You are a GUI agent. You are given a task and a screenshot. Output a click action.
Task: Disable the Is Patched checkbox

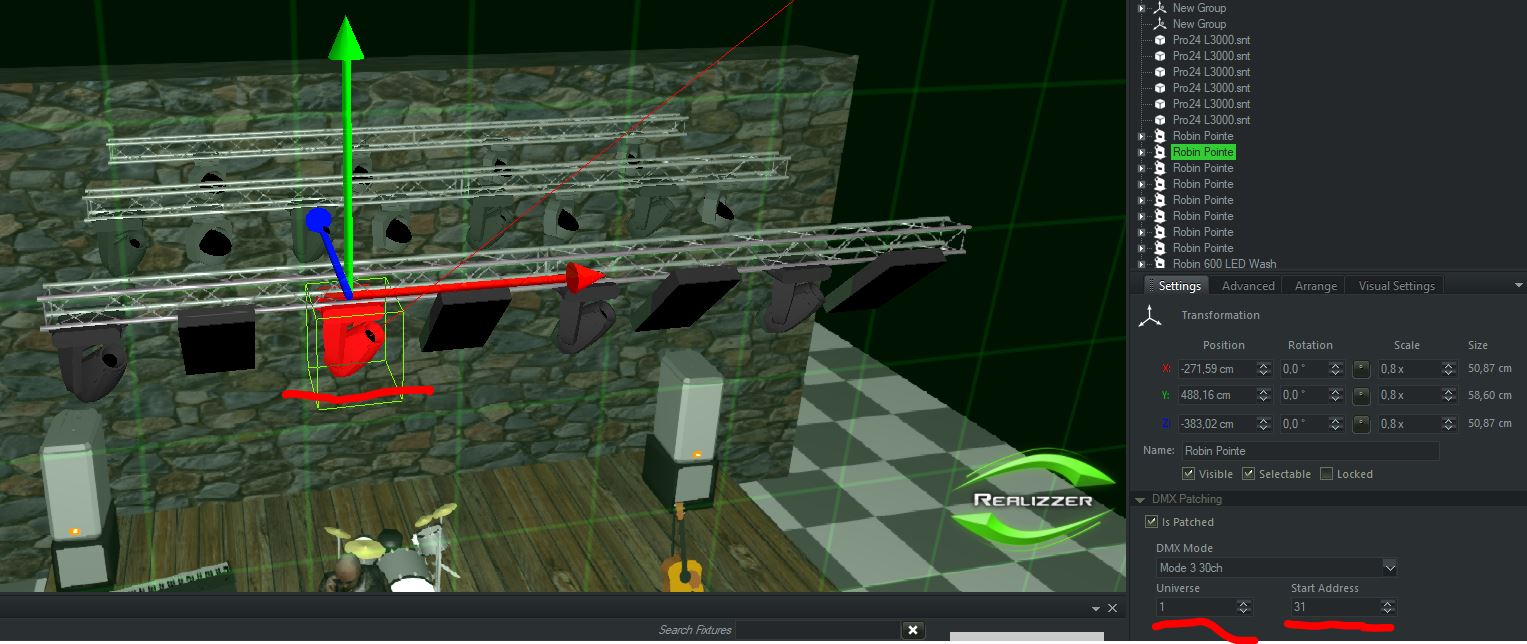(1151, 522)
